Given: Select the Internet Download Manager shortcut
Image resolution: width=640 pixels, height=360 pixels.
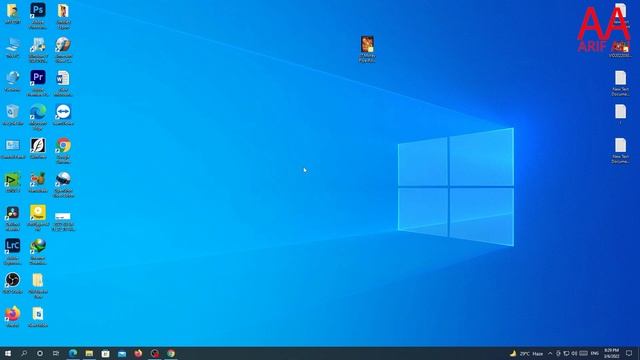Looking at the screenshot, I should 38,251.
